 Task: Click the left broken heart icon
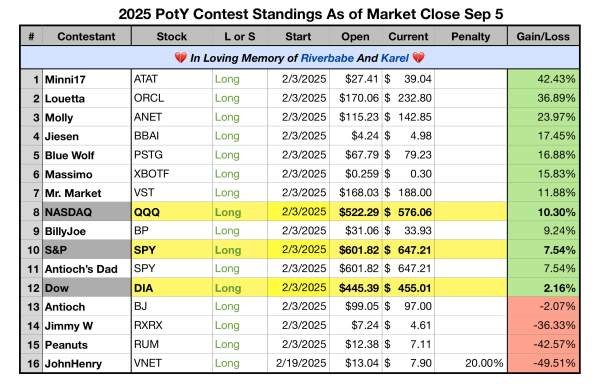180,58
